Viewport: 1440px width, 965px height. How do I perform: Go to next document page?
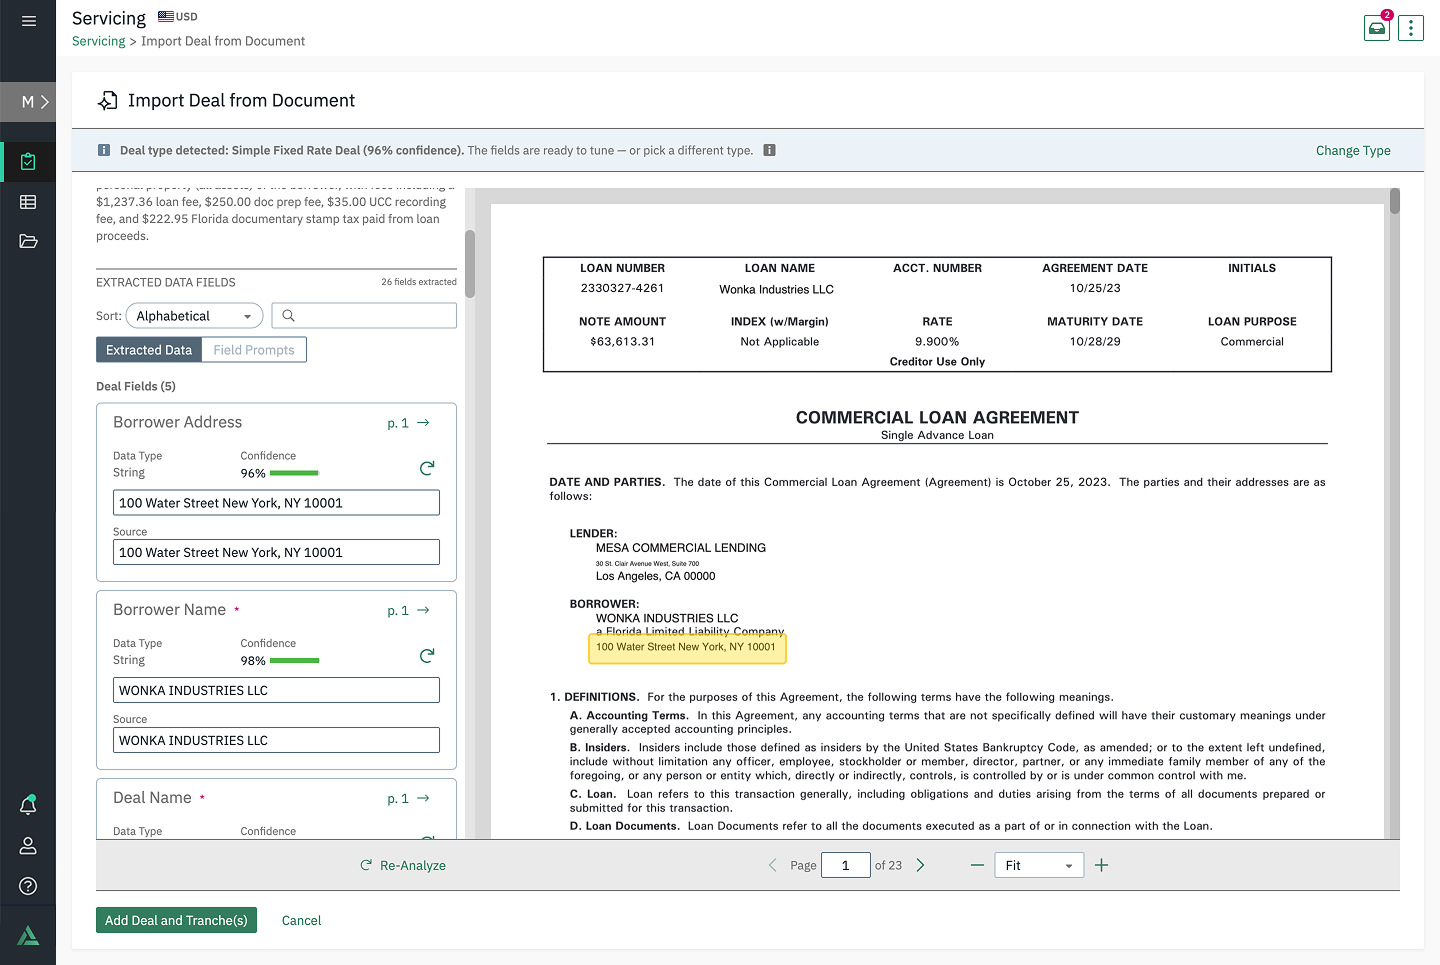click(x=920, y=865)
